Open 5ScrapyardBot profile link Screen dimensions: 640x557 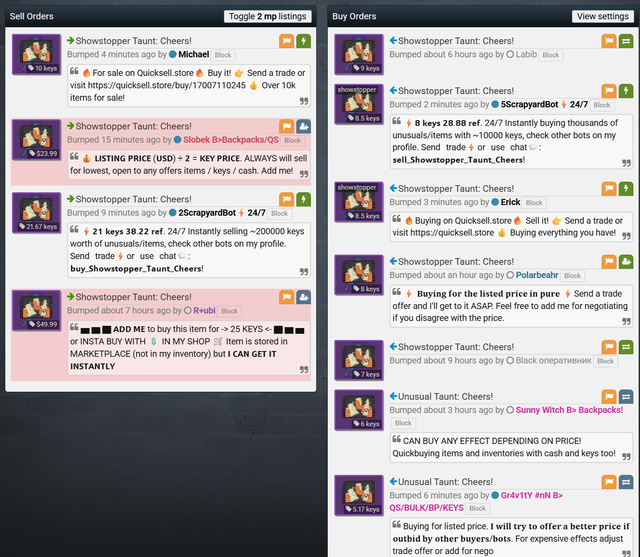[x=544, y=104]
